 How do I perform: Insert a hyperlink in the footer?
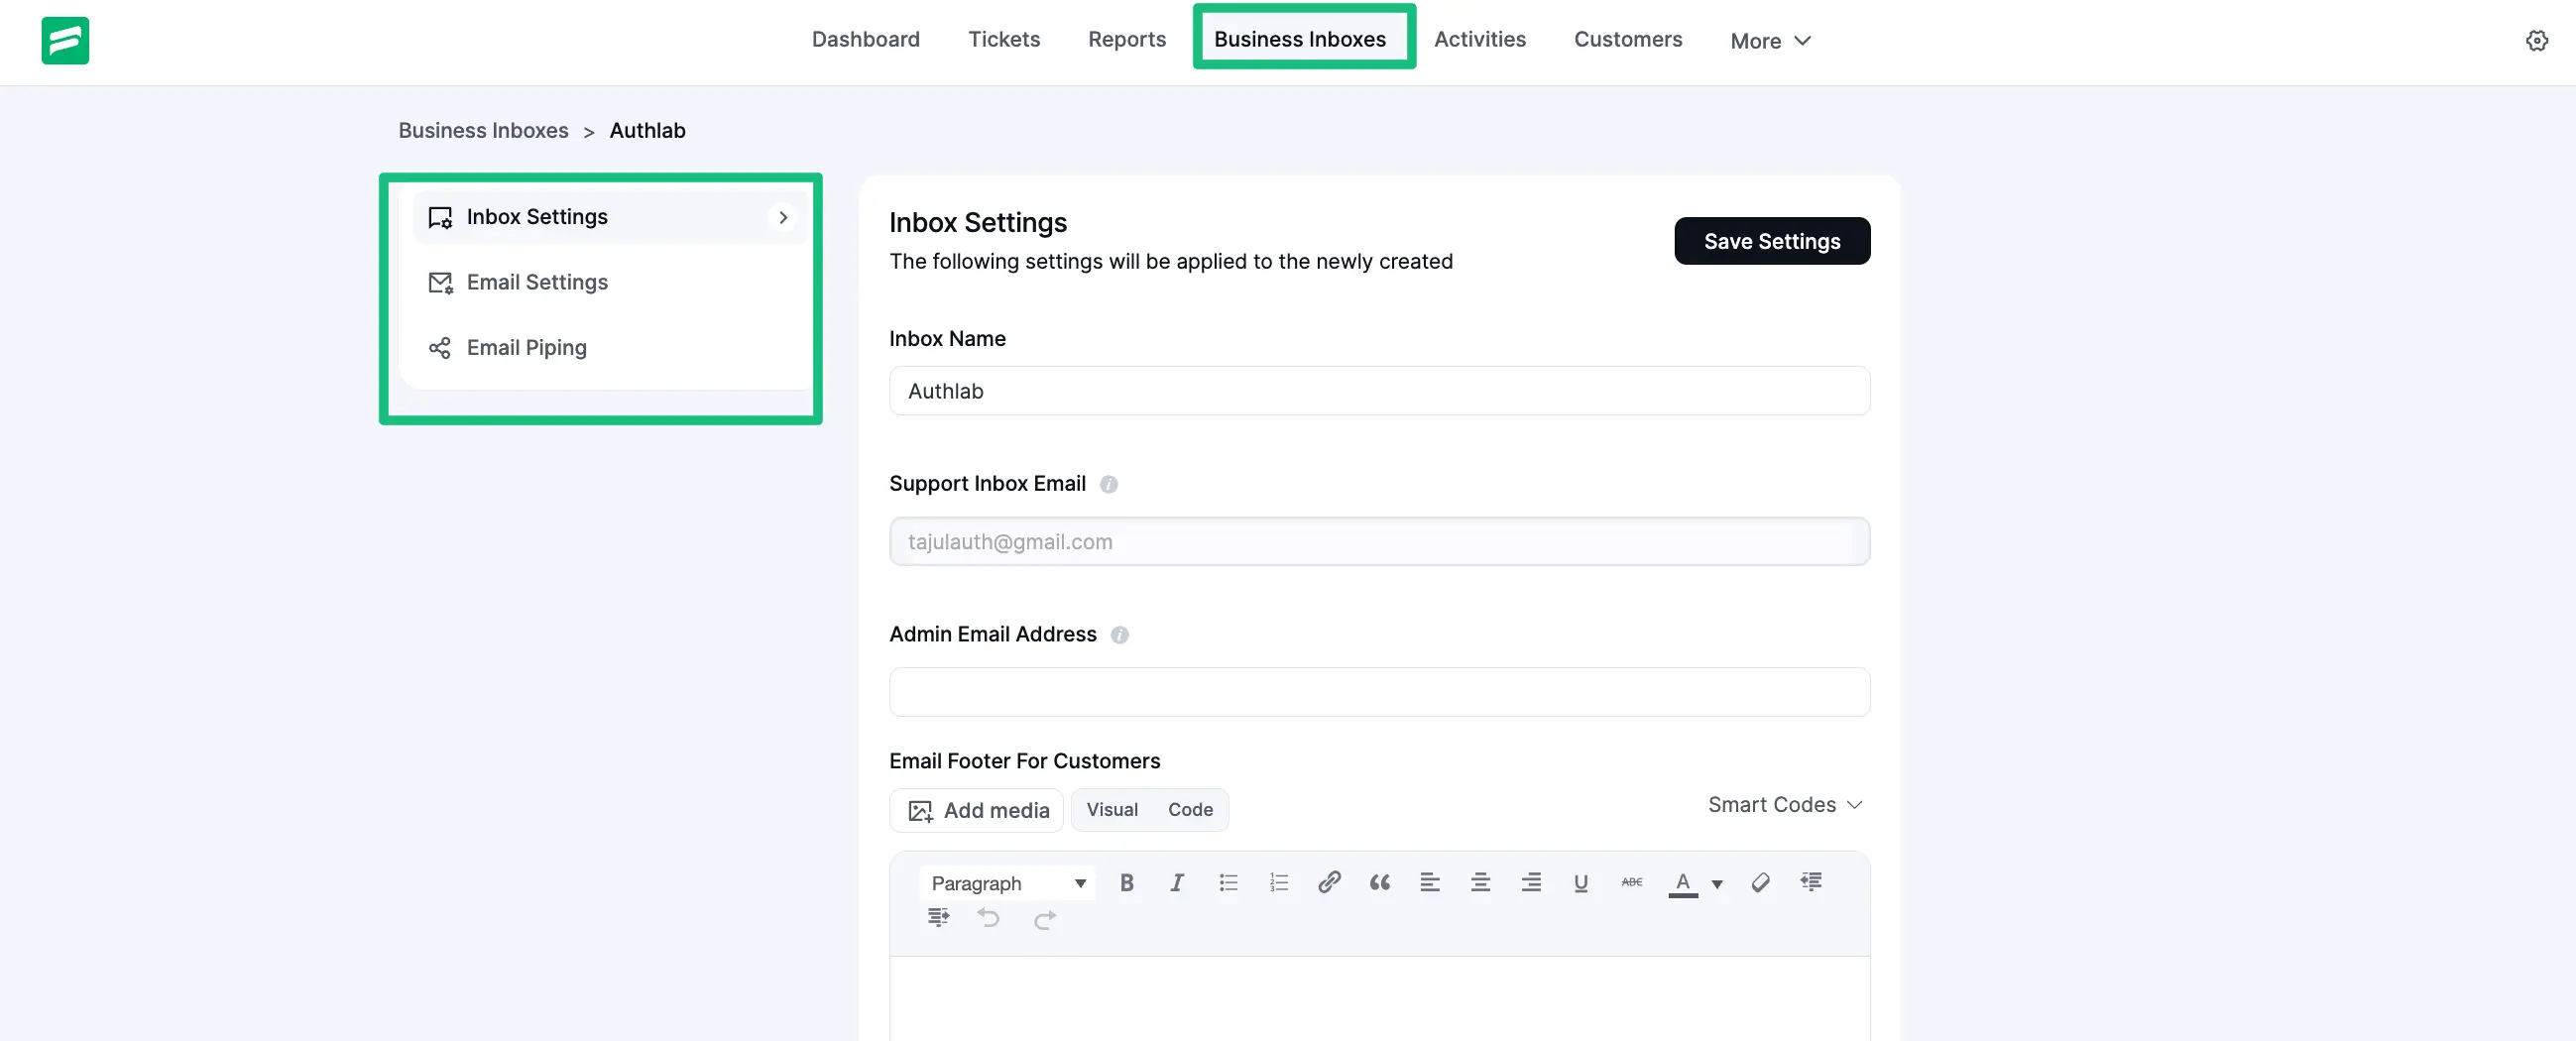pyautogui.click(x=1329, y=883)
